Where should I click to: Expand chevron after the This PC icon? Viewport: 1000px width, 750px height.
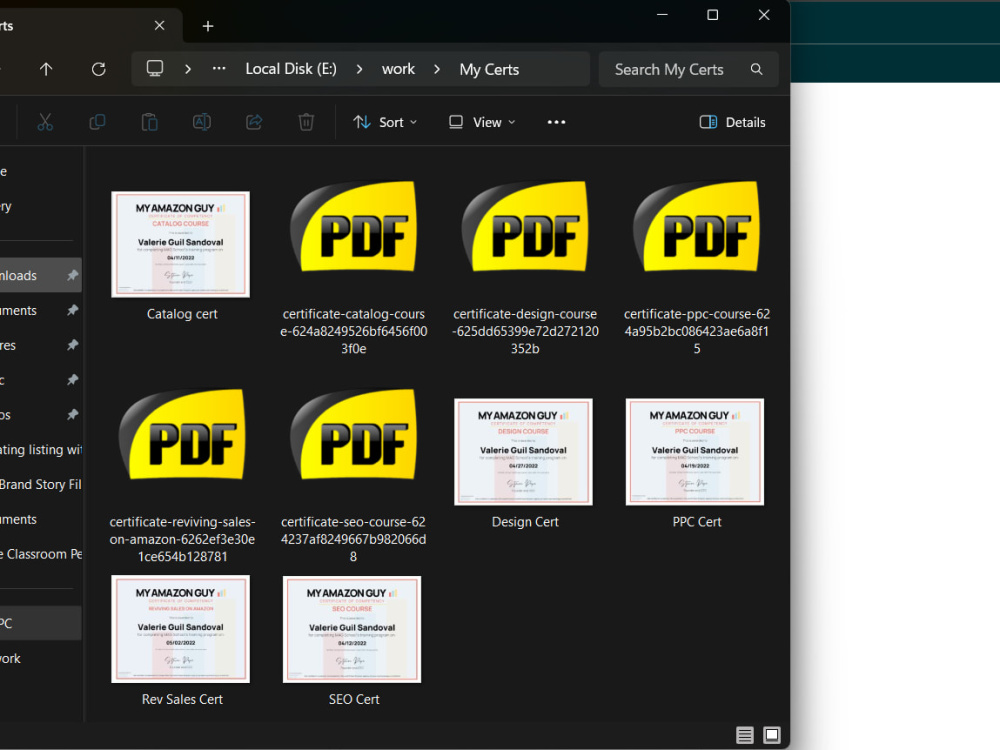188,69
